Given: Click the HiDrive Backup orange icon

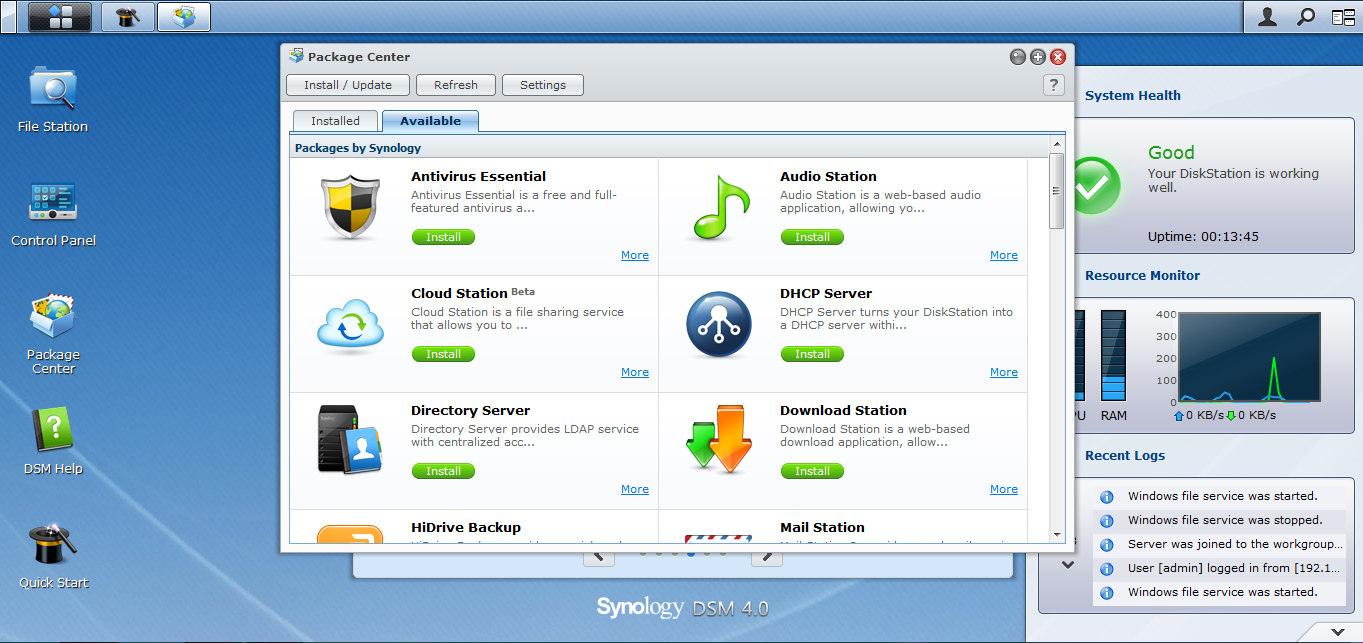Looking at the screenshot, I should [x=351, y=535].
